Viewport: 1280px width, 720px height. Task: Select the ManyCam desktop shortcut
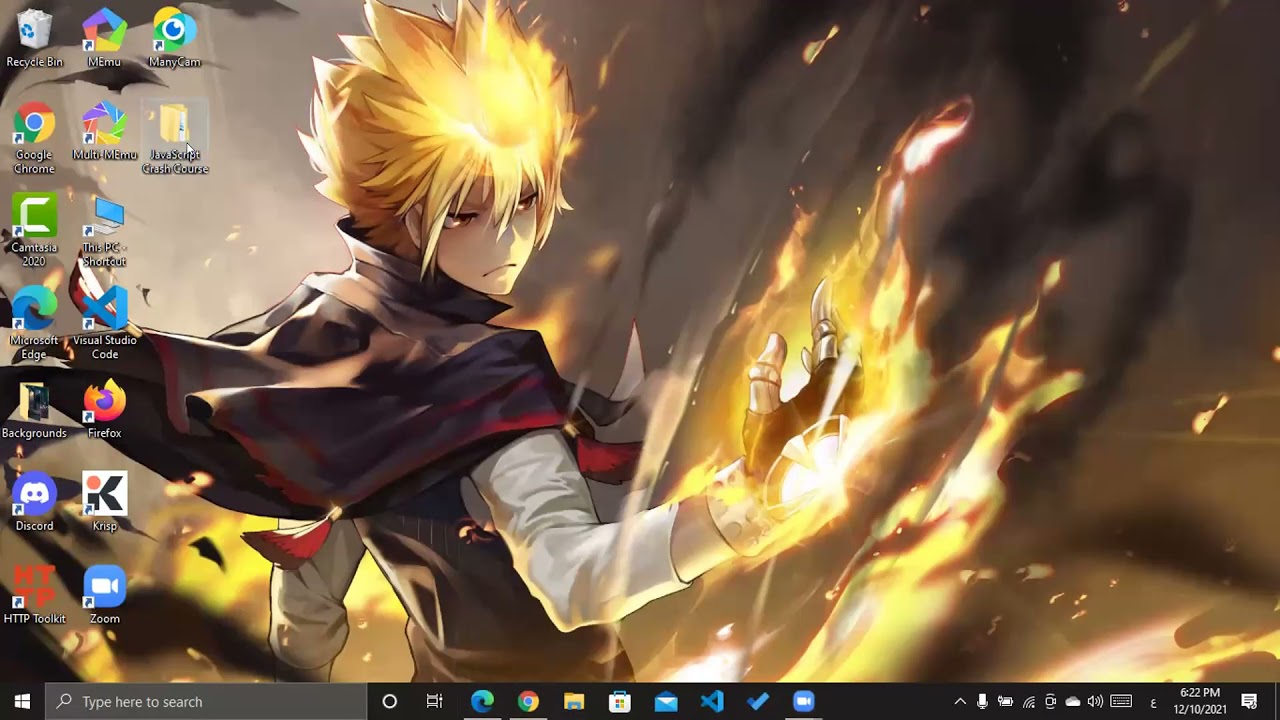(174, 39)
